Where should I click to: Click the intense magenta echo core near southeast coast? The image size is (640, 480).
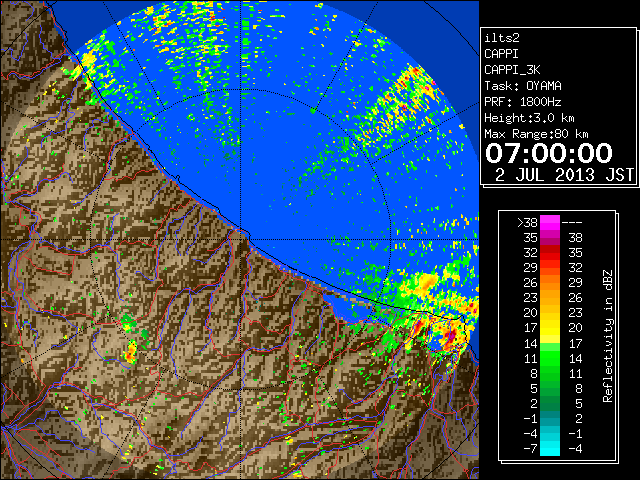[450, 337]
